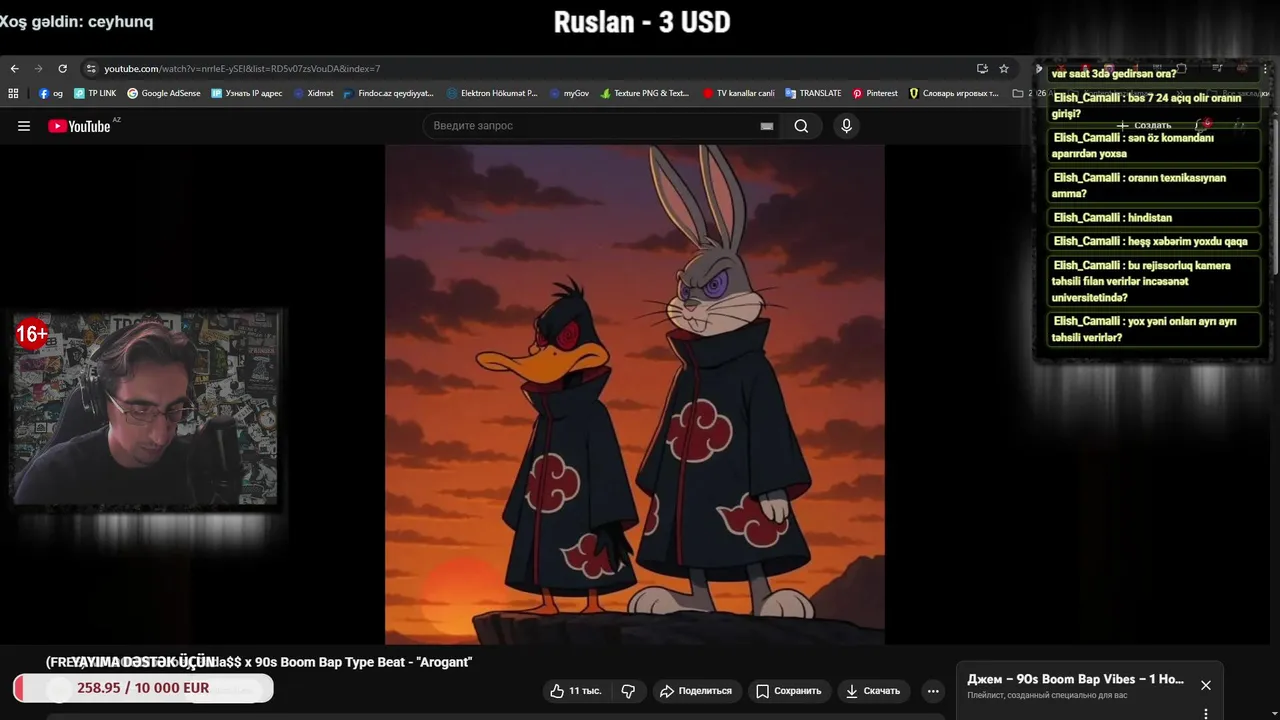Open the Узнать IP адрес bookmark

click(247, 93)
